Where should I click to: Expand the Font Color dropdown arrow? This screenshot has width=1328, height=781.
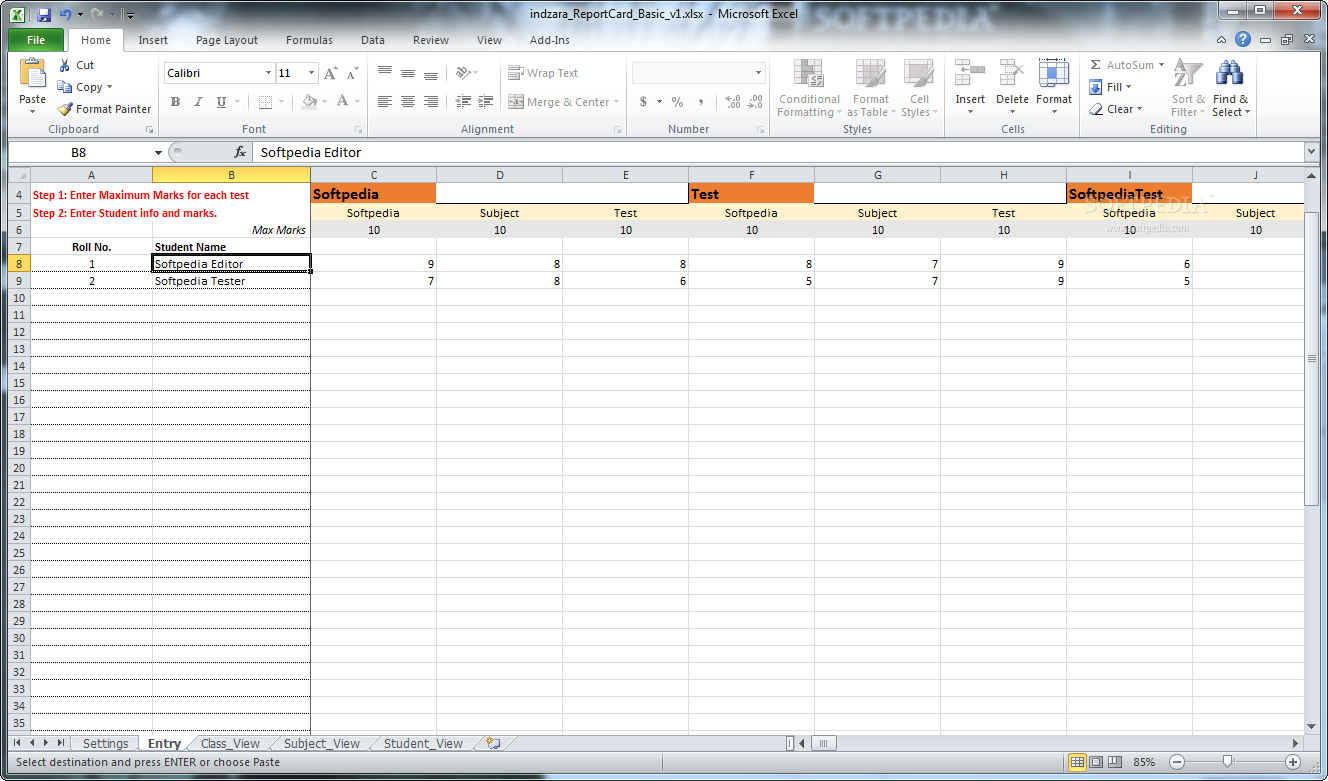point(357,102)
